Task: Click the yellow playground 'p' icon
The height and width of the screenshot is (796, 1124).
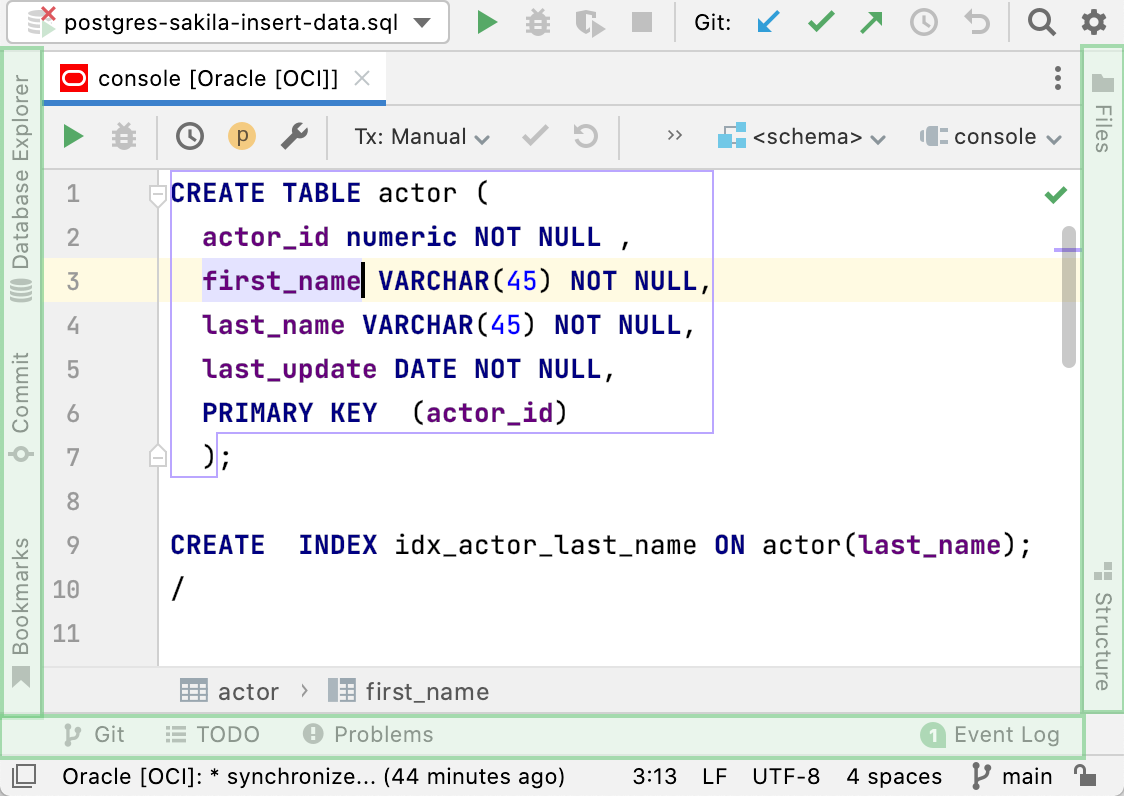Action: (241, 137)
